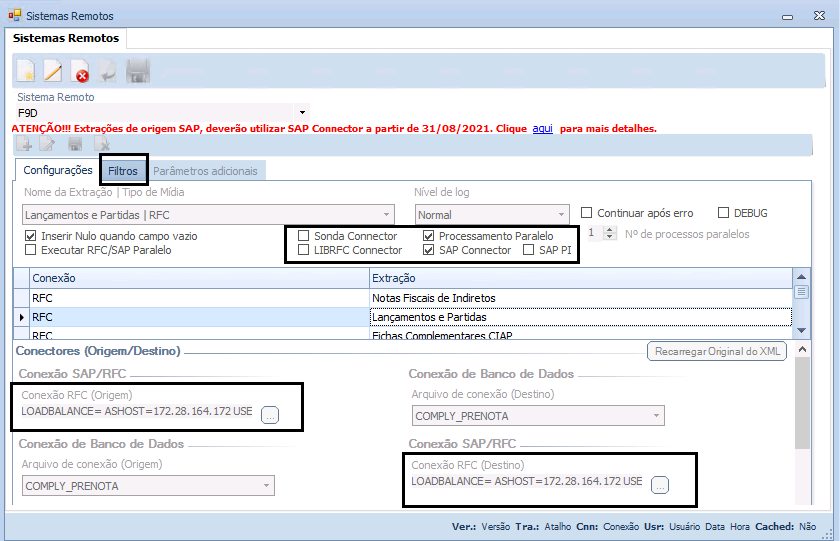Image resolution: width=840 pixels, height=541 pixels.
Task: Check Continuar após erro option
Action: point(587,213)
